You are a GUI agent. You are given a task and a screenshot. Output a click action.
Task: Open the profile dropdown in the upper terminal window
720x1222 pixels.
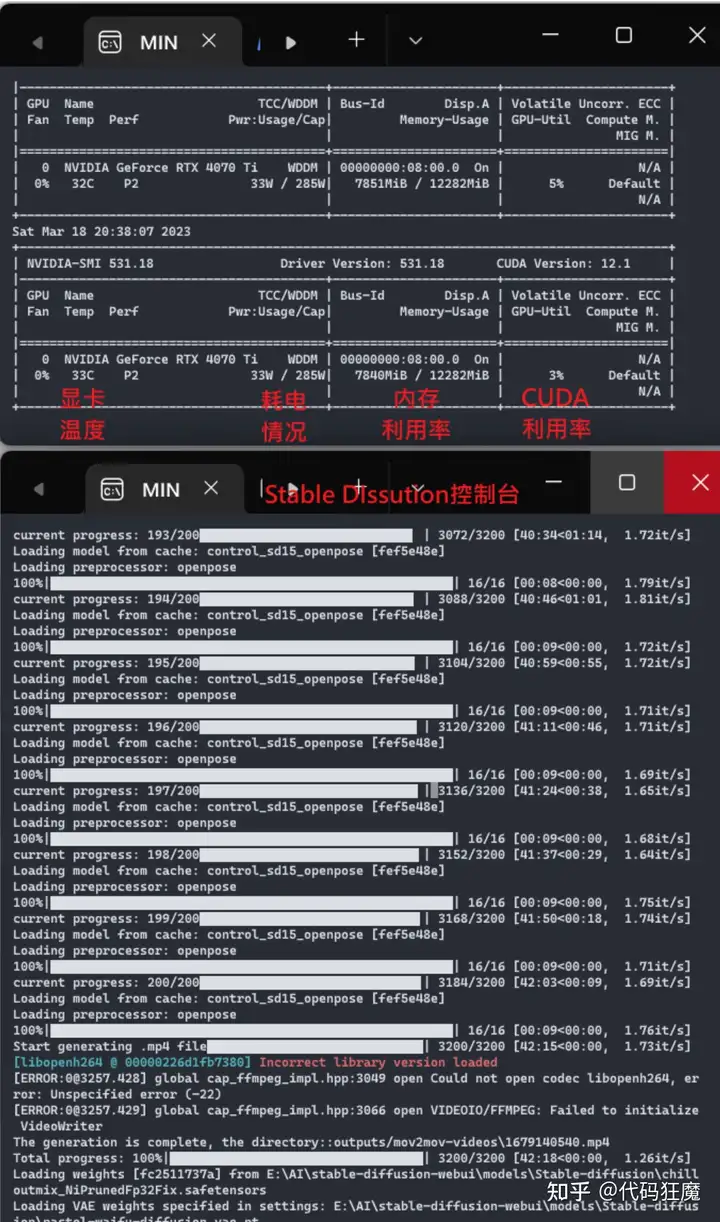(x=416, y=41)
